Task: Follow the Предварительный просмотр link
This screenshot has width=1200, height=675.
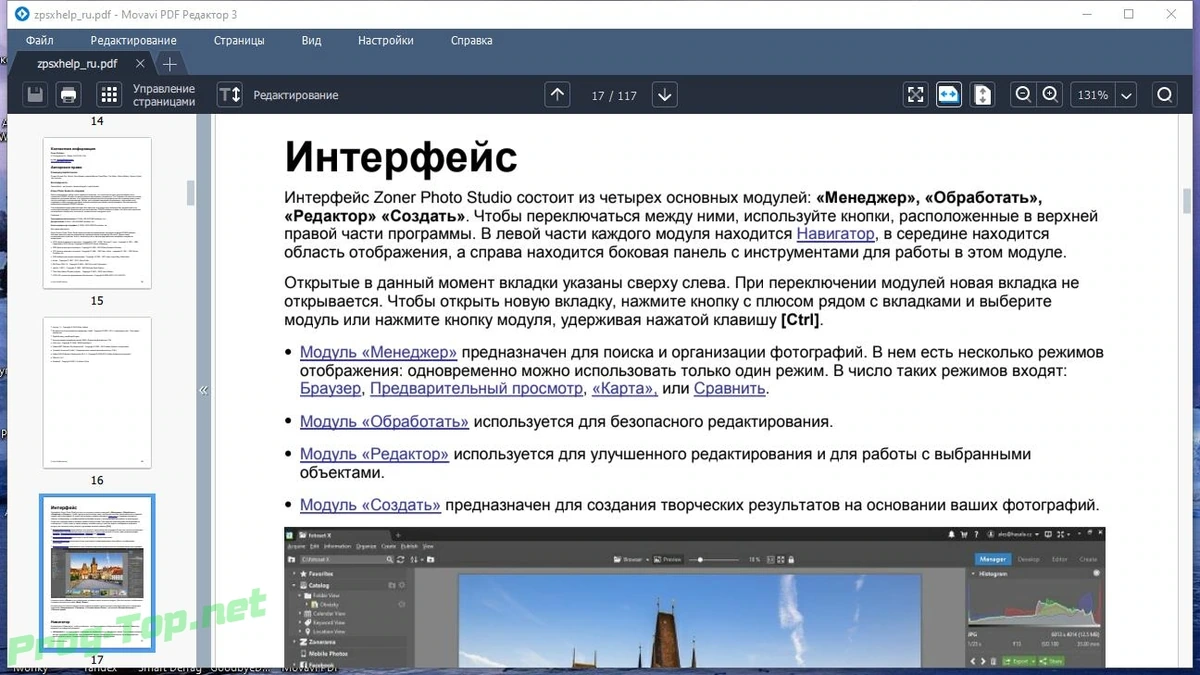Action: click(x=476, y=388)
